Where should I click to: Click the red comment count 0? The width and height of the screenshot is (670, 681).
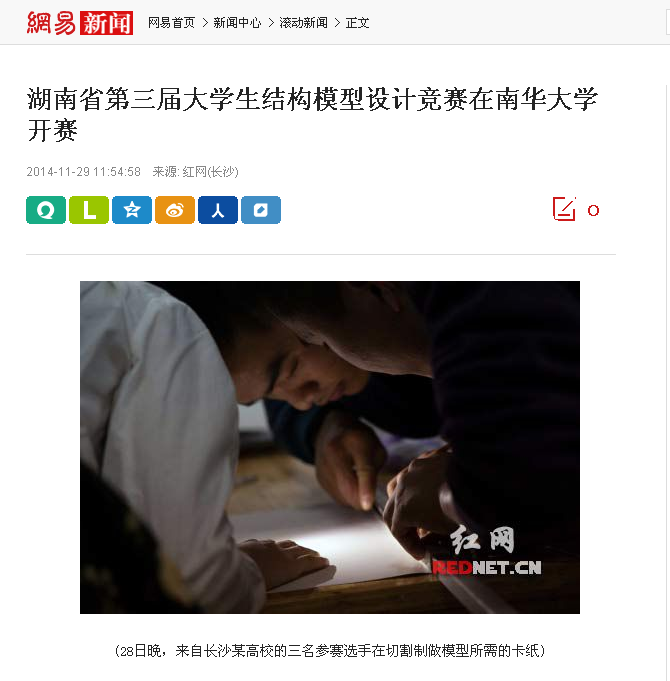[x=594, y=211]
